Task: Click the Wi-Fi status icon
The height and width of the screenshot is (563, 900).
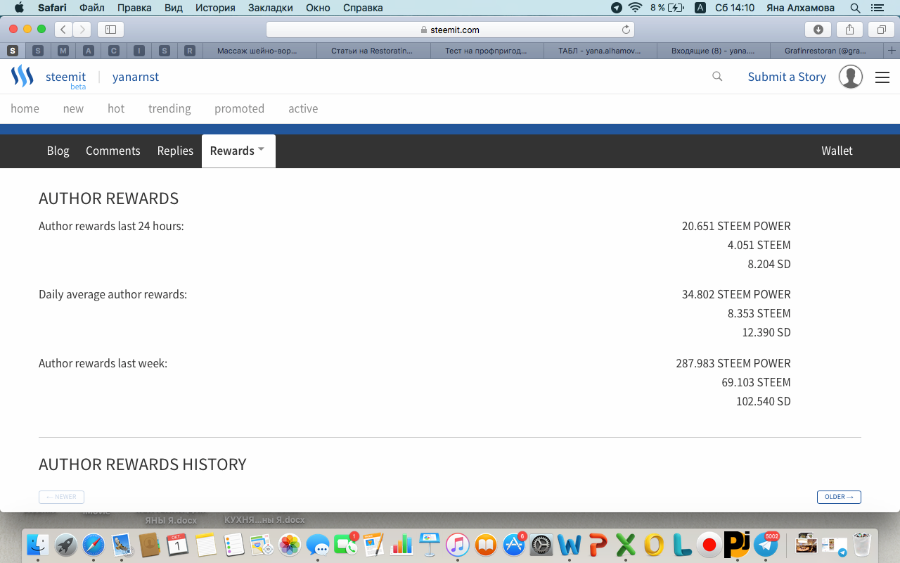Action: tap(635, 7)
